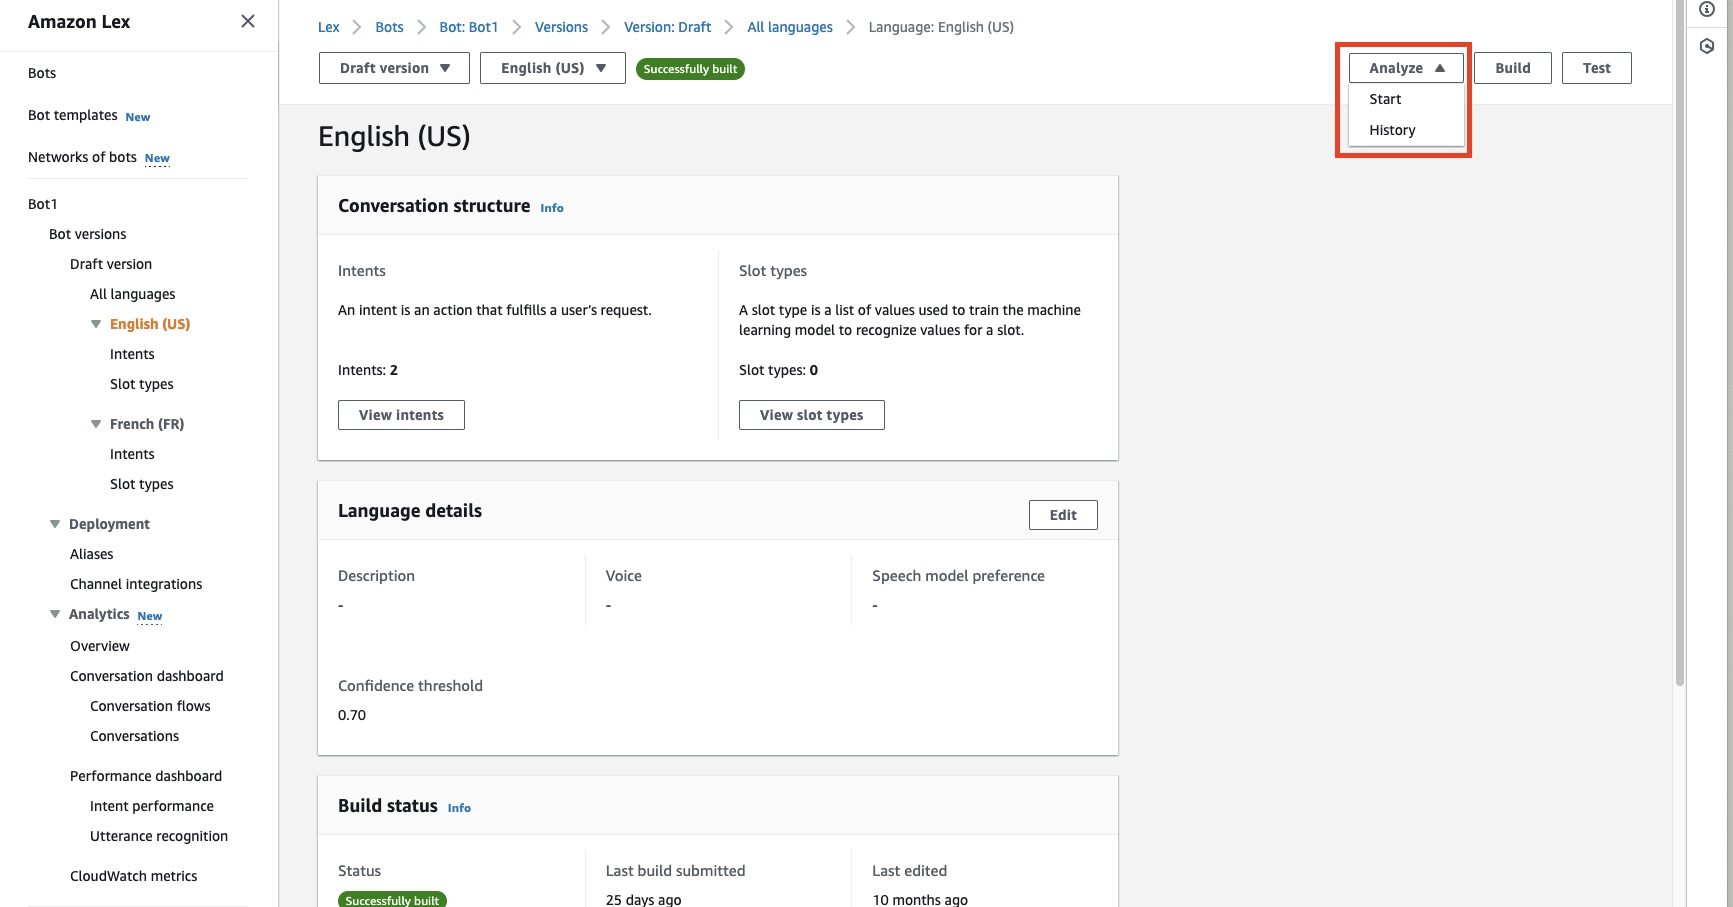Close the Amazon Lex navigation sidebar
The height and width of the screenshot is (907, 1733).
pos(247,20)
